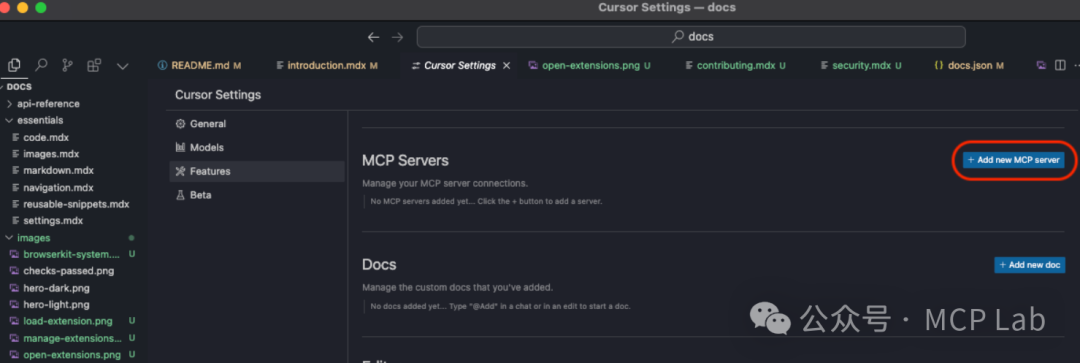Image resolution: width=1080 pixels, height=363 pixels.
Task: Click the image tab icon beside split editor
Action: 1041,65
